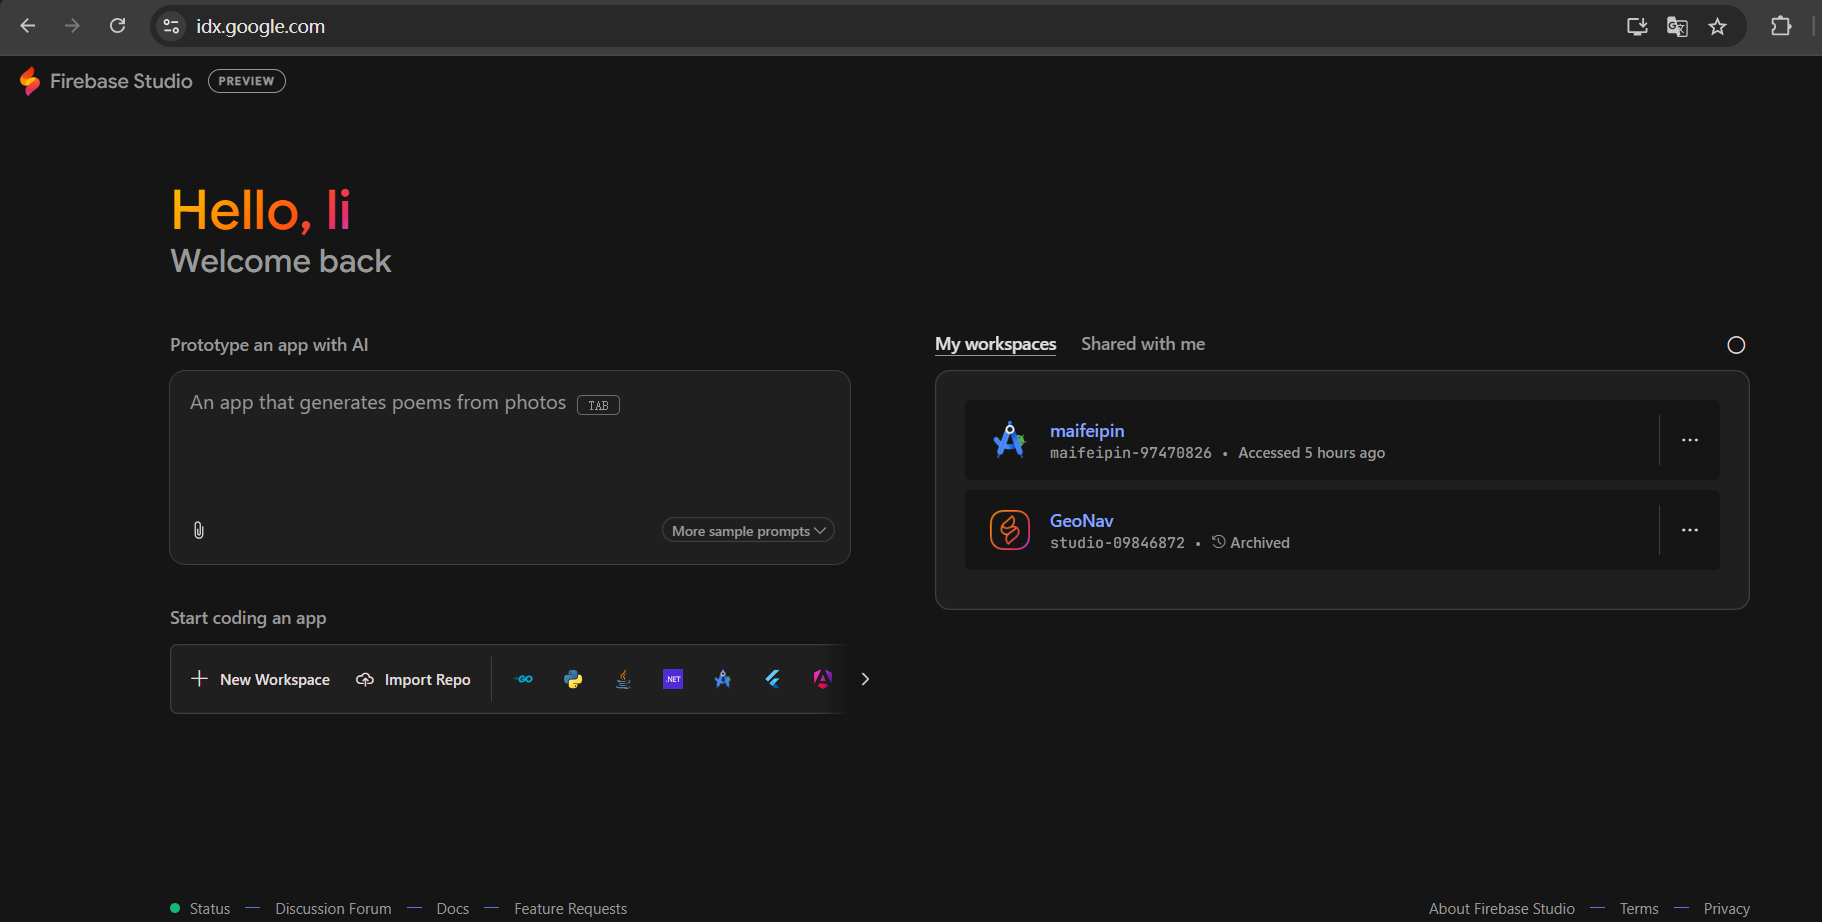This screenshot has width=1822, height=922.
Task: Open the GeoNav workspace link
Action: (1081, 521)
